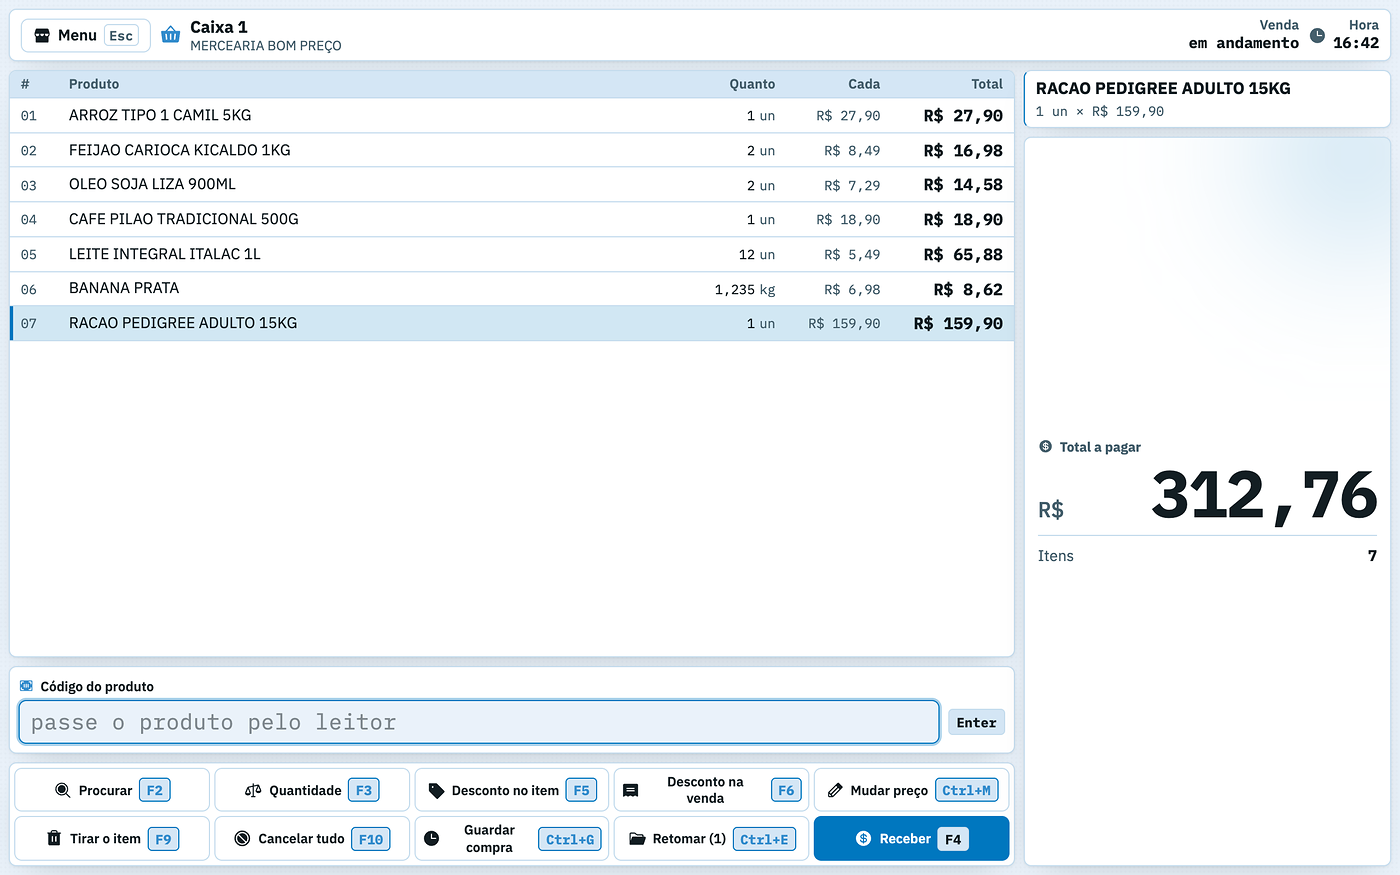Click the dollar coin icon on Receber
This screenshot has width=1400, height=875.
(x=864, y=838)
